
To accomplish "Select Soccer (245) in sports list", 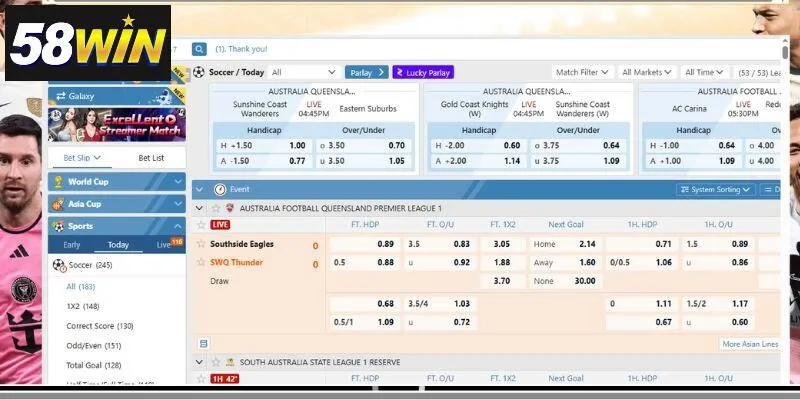I will (x=90, y=265).
